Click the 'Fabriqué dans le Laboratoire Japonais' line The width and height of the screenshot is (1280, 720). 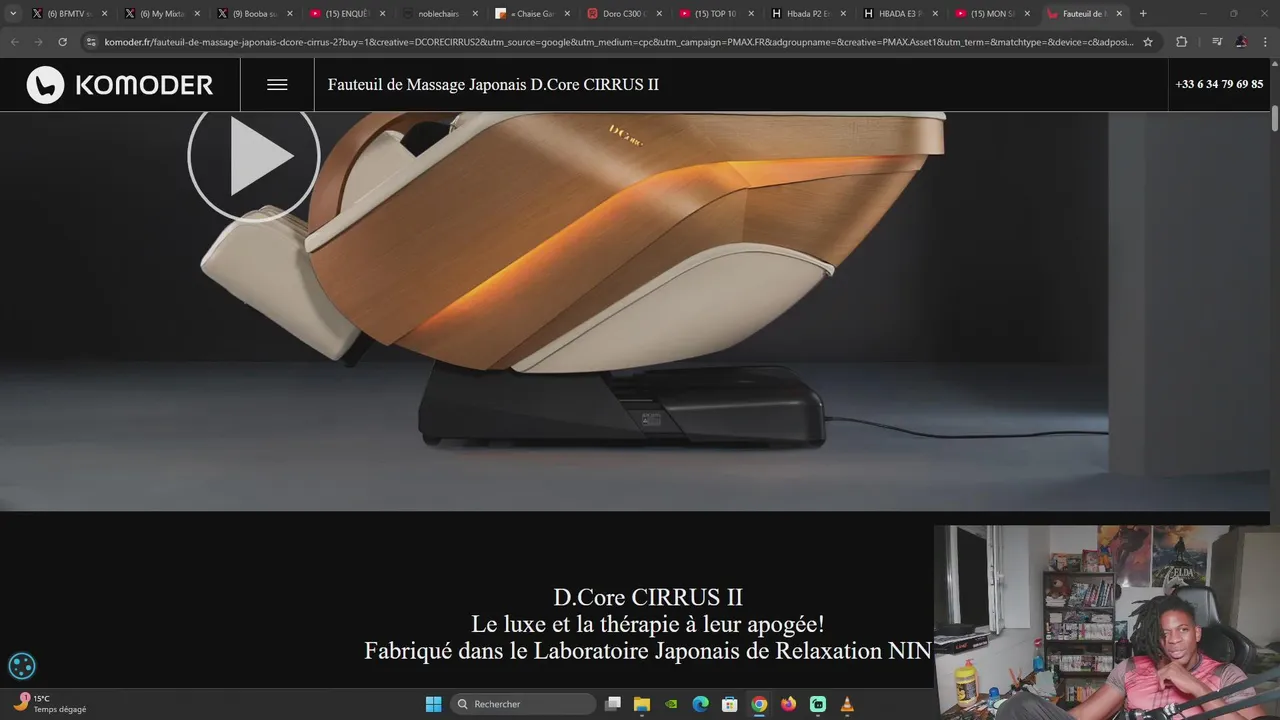(648, 651)
